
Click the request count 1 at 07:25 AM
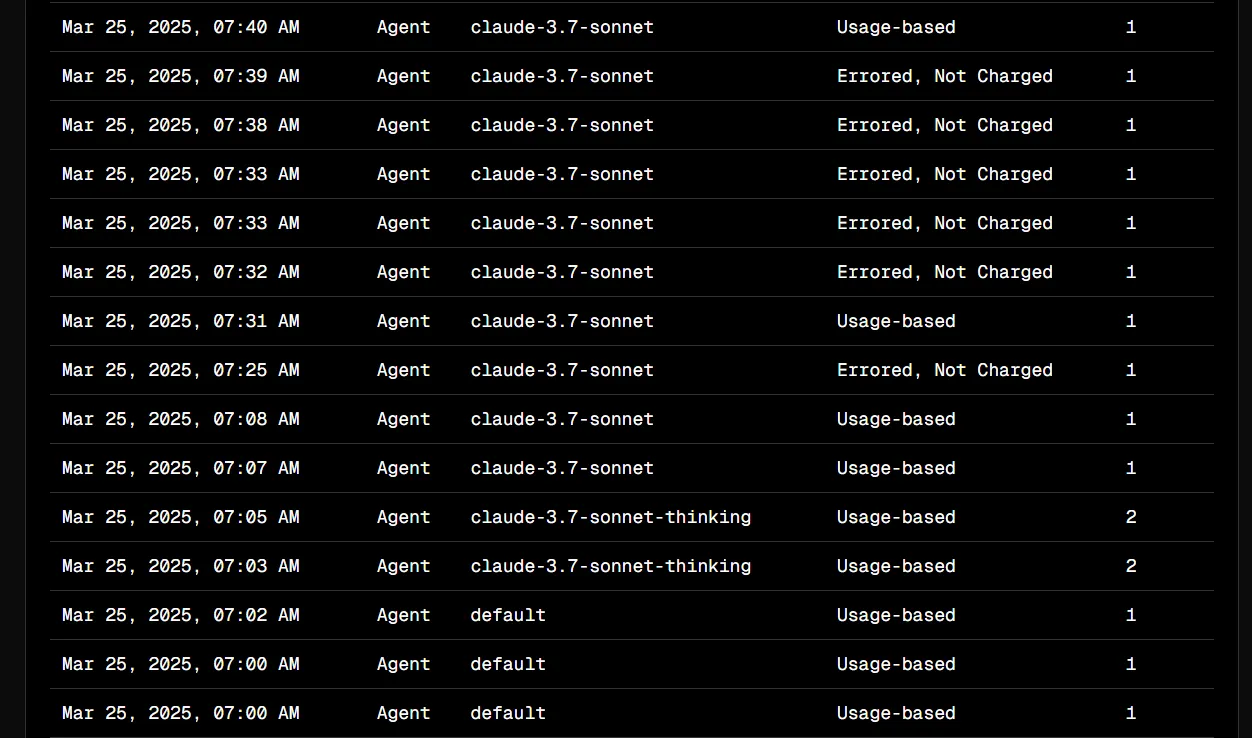pos(1131,370)
